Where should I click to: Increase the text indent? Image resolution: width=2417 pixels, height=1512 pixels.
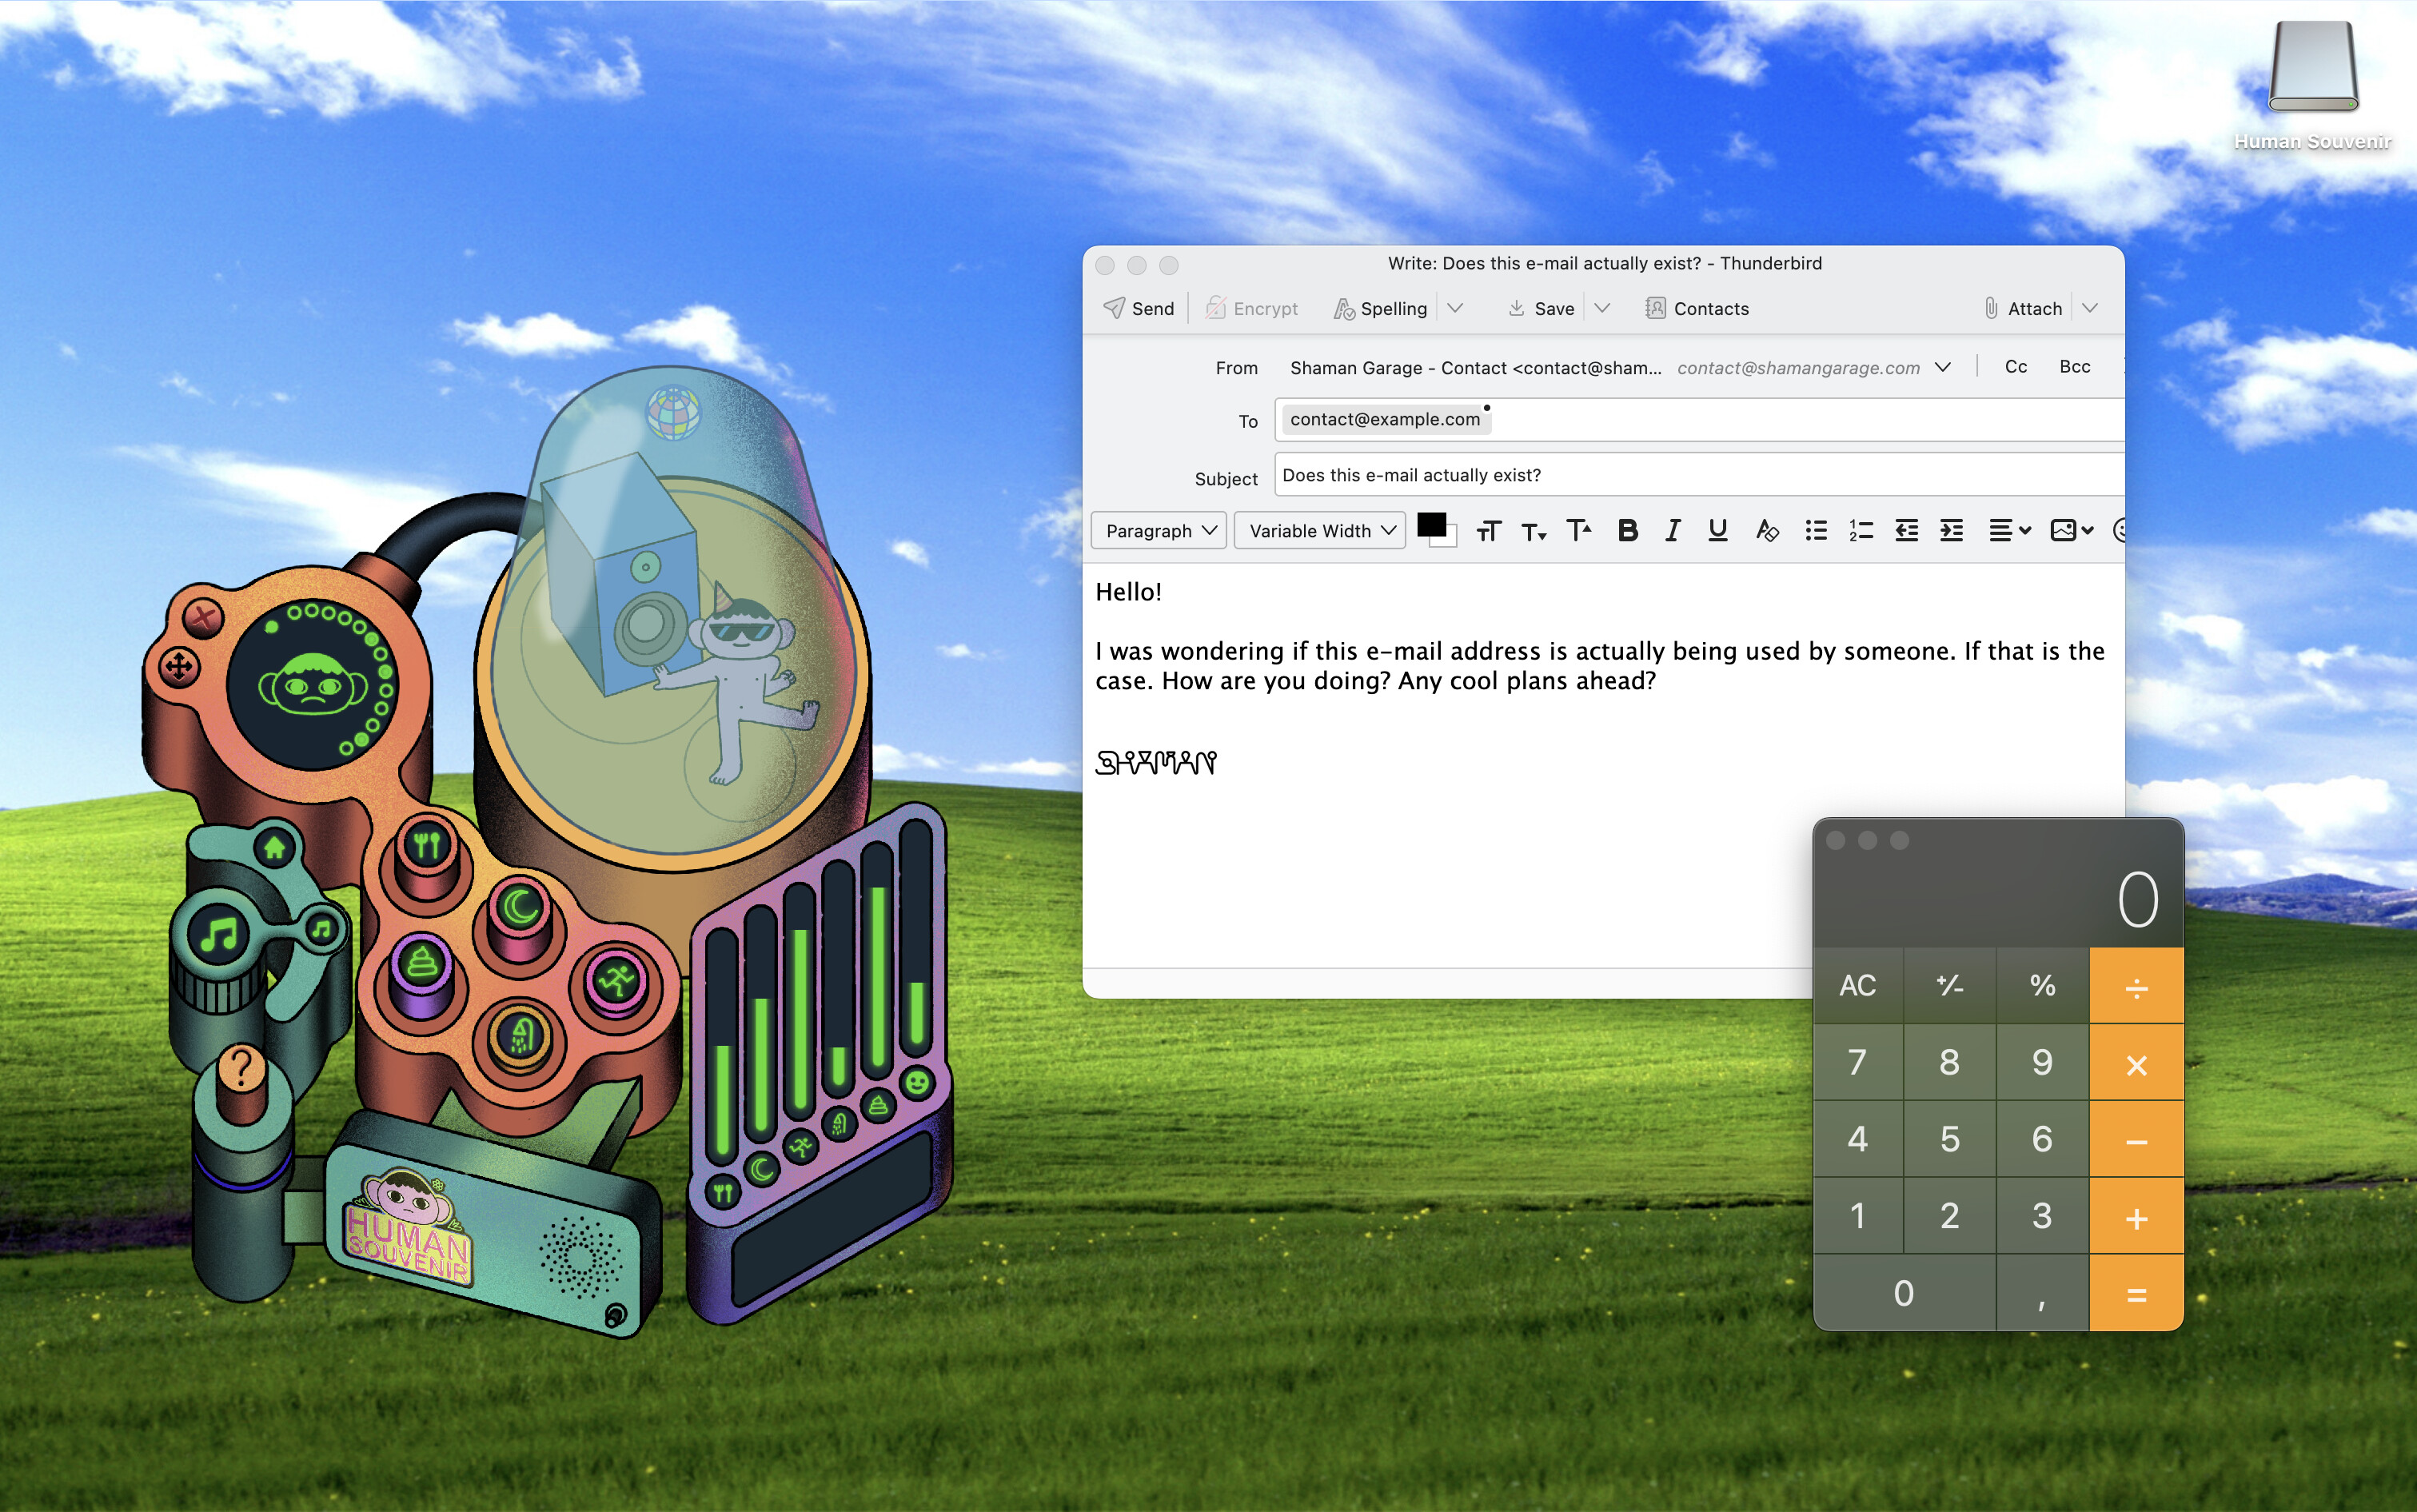(1950, 530)
